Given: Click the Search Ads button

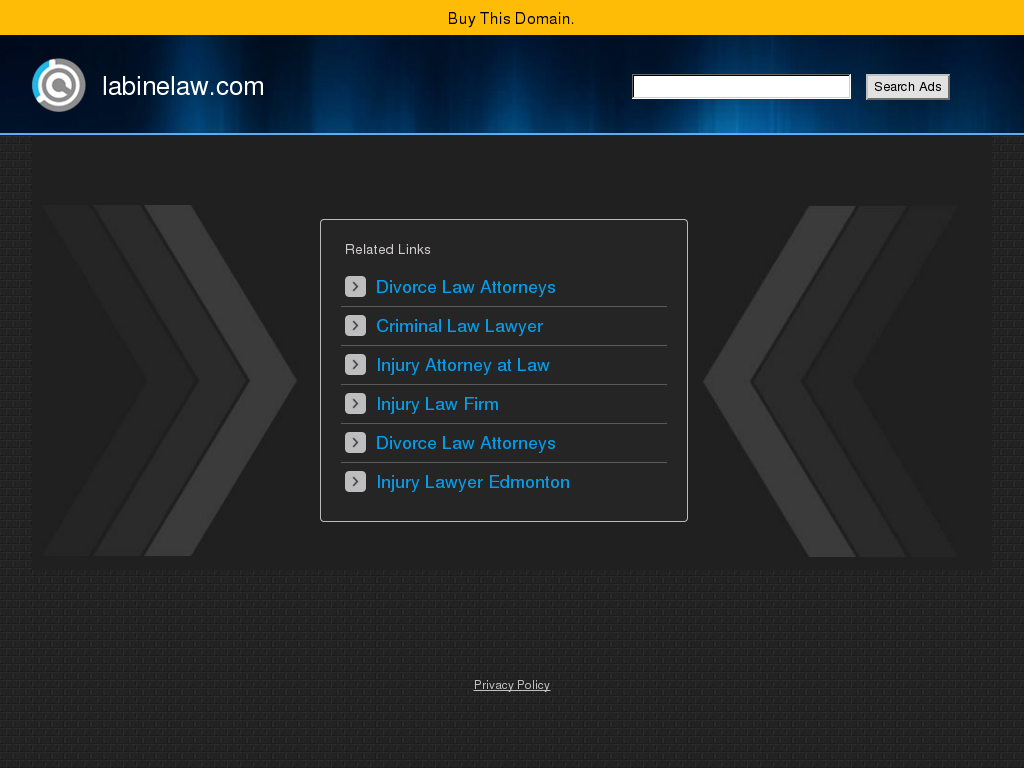Looking at the screenshot, I should coord(908,87).
